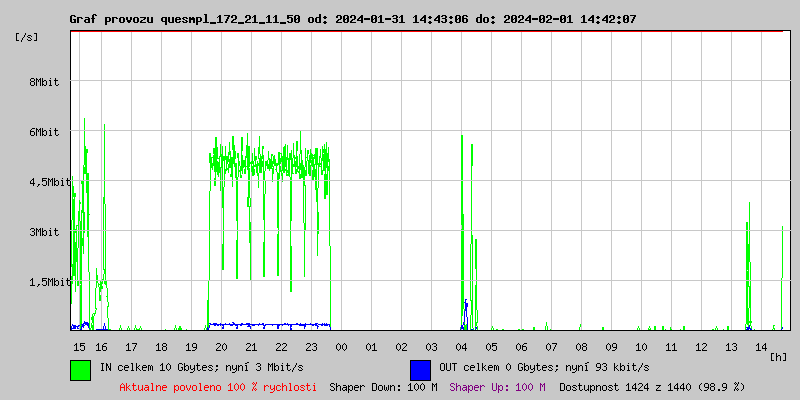Select hour 12 on the time axis

(701, 346)
